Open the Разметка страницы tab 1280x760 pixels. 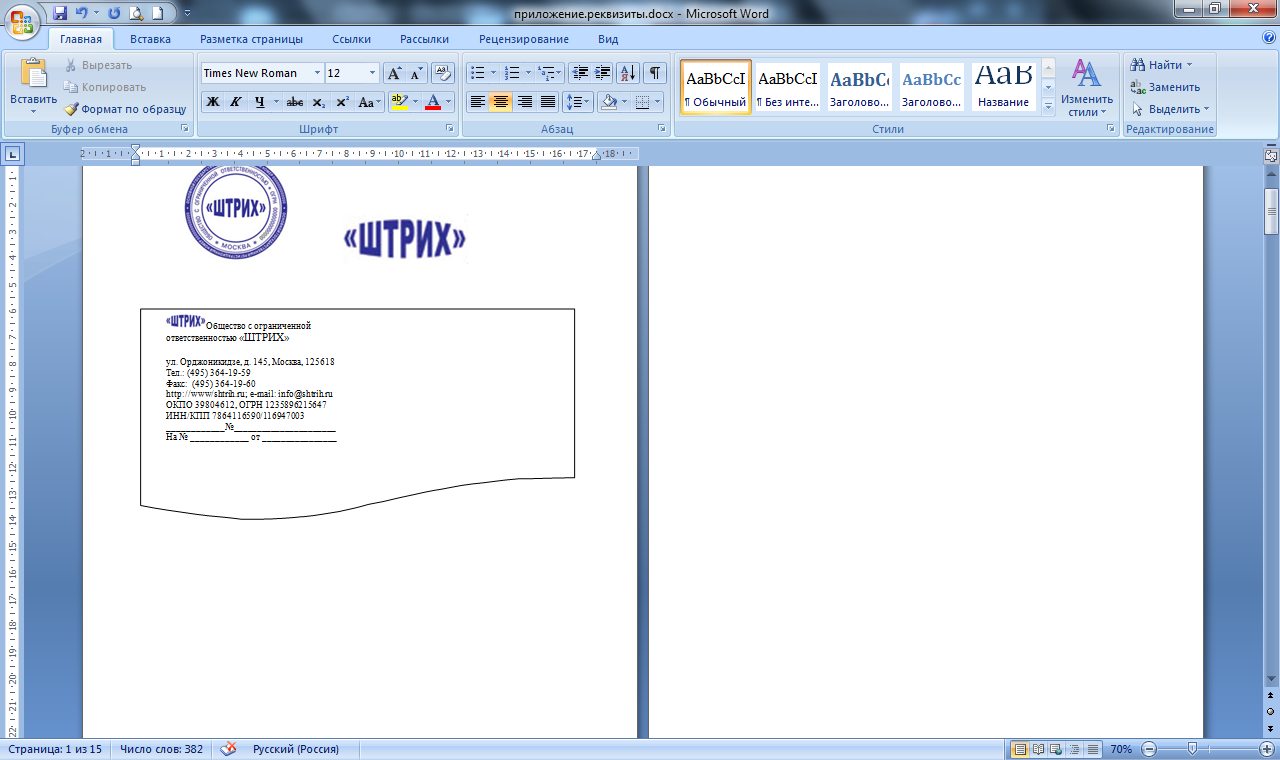(251, 39)
